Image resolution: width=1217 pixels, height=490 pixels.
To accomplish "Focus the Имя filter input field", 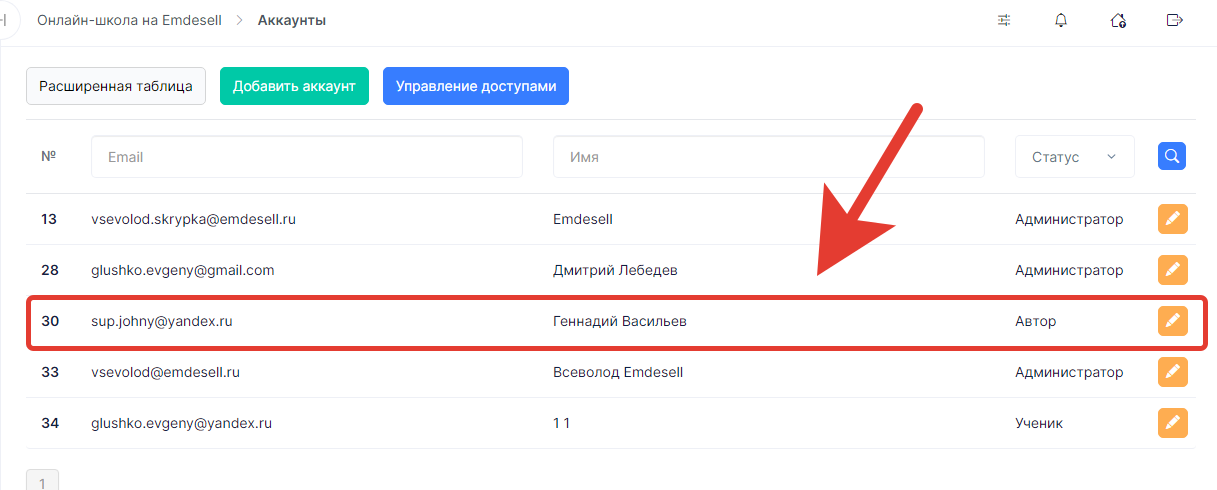I will (x=768, y=157).
